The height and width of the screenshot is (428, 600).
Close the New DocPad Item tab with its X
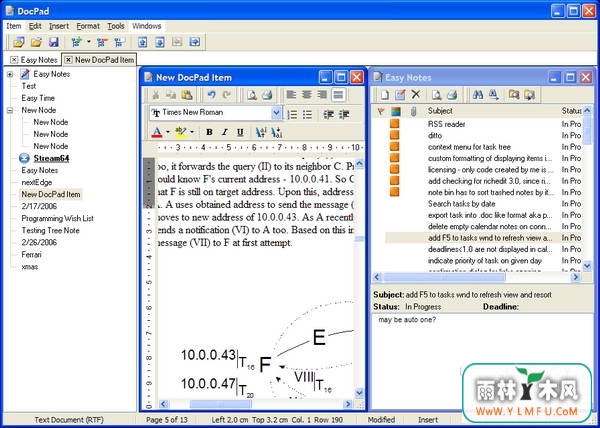tap(68, 60)
